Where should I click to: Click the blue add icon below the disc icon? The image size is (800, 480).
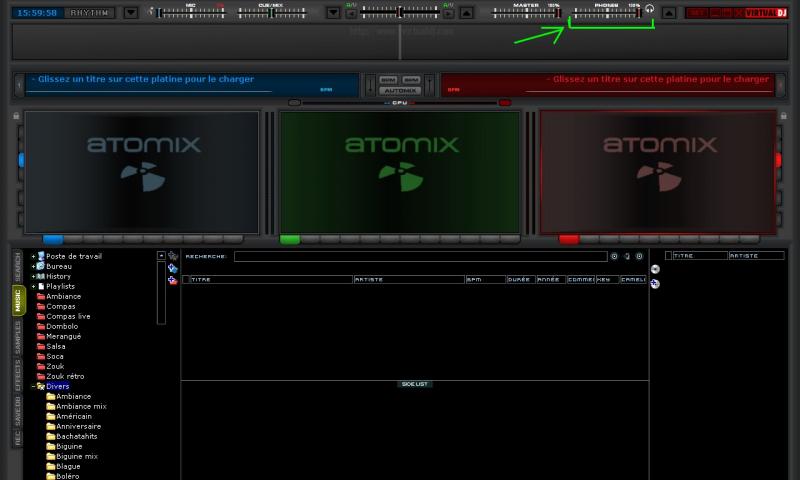pos(655,284)
